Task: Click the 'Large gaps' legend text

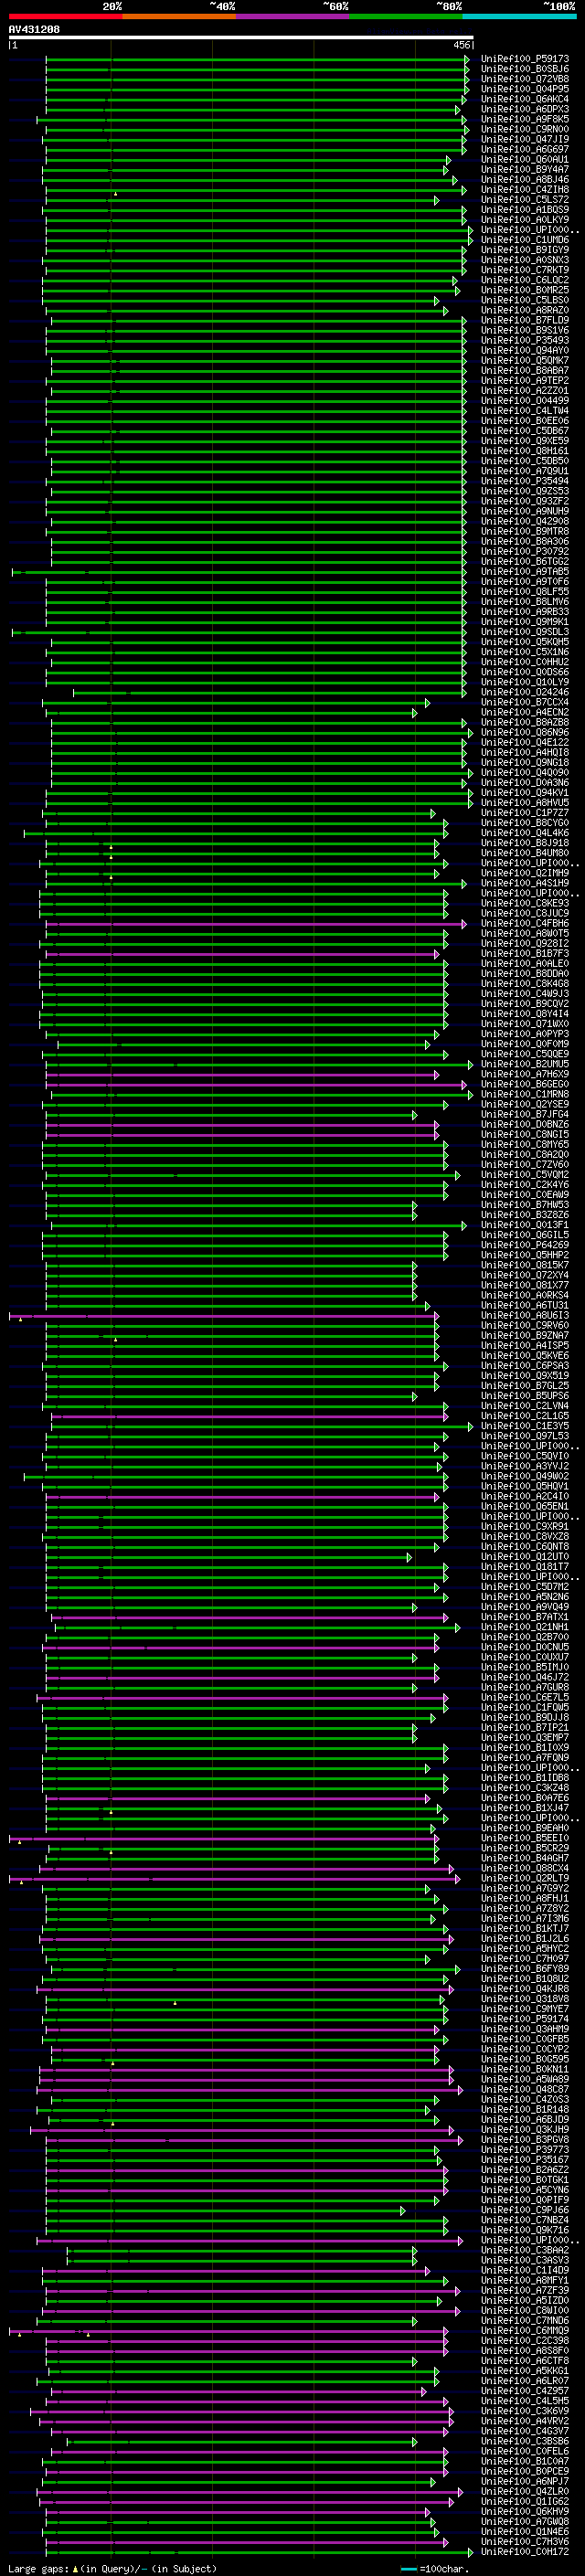Action: [38, 2568]
